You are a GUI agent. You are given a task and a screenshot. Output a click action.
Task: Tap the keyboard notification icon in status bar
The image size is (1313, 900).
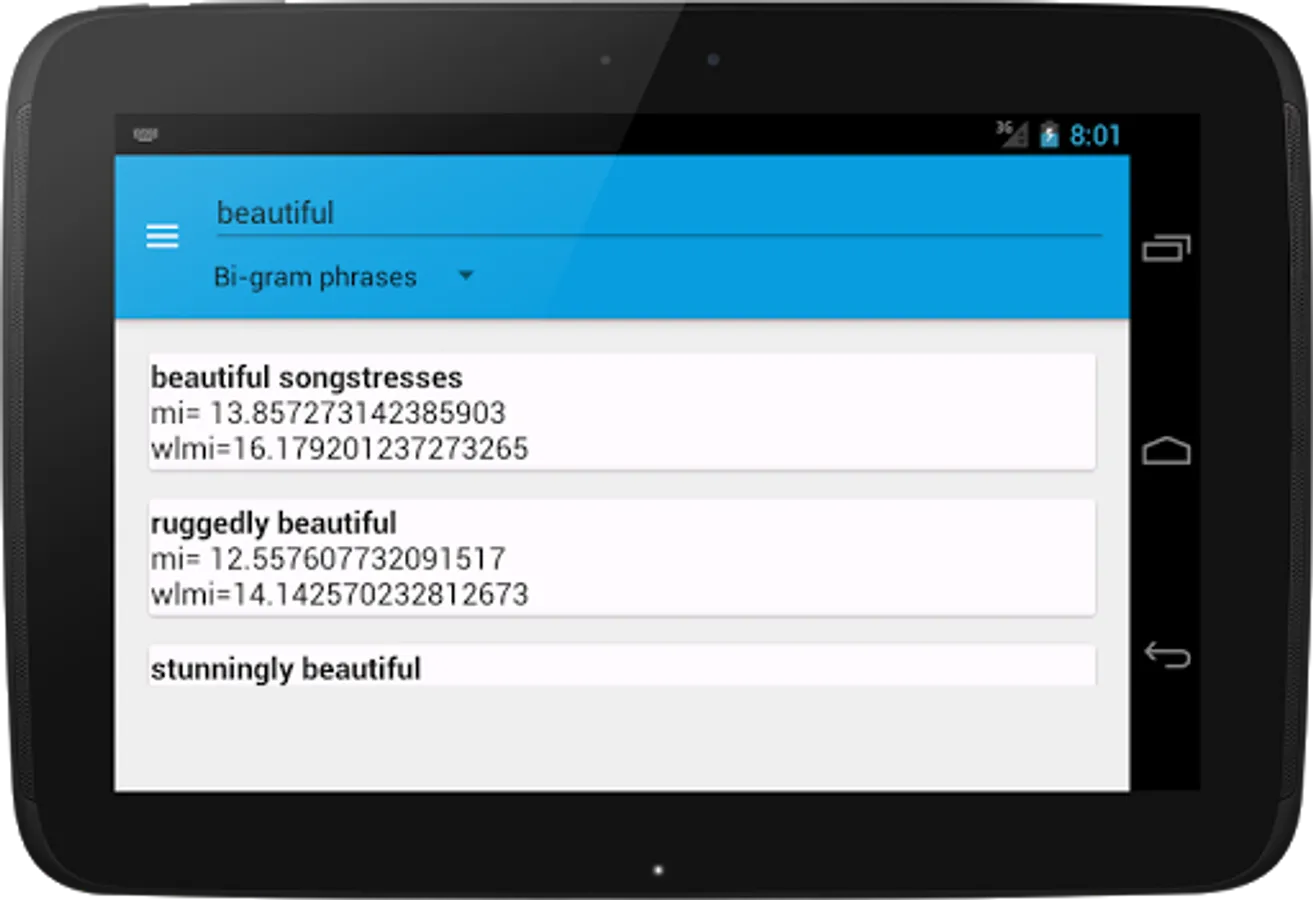click(146, 134)
